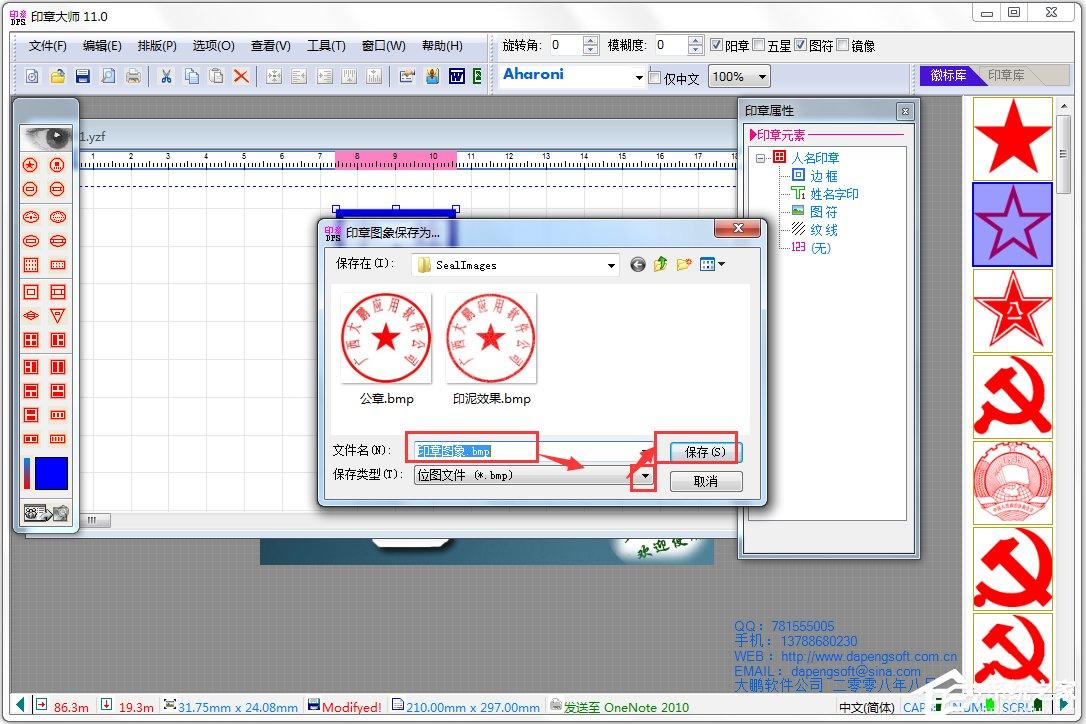Click the 旋转角 value field
Image resolution: width=1086 pixels, height=724 pixels.
pos(566,45)
